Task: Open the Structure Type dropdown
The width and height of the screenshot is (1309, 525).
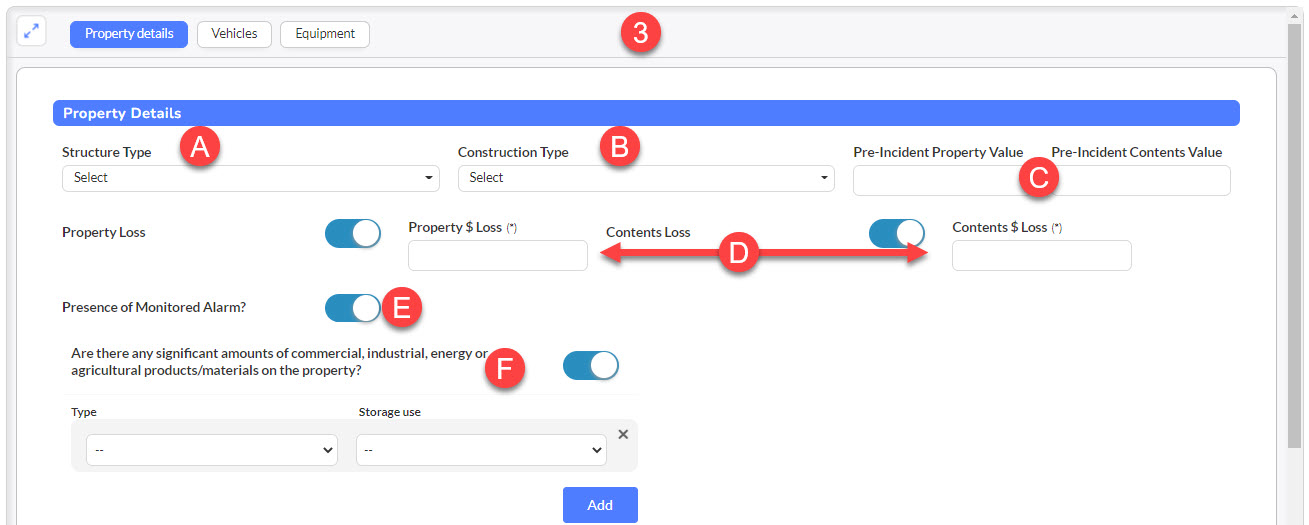Action: pos(251,178)
